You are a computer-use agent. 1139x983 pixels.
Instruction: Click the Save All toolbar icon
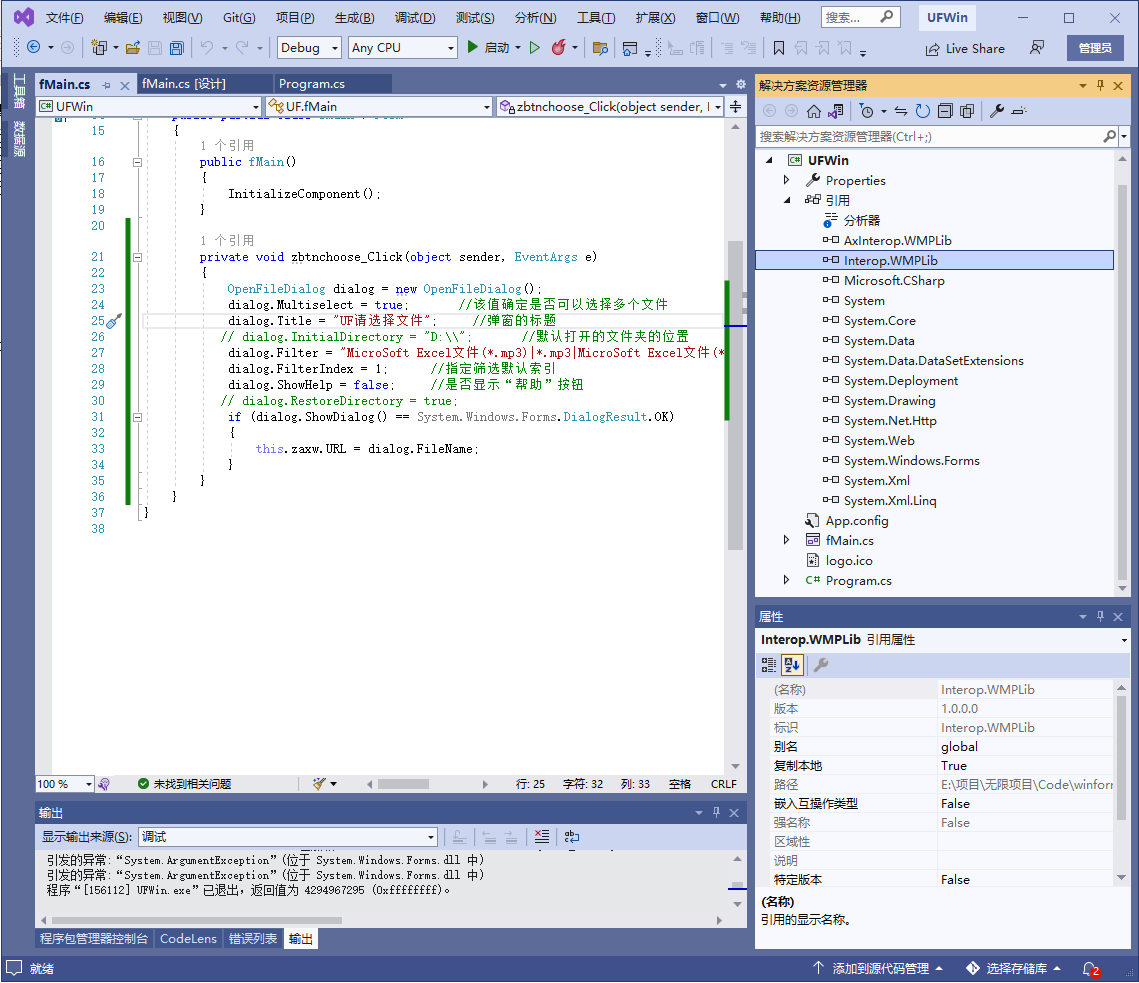coord(177,48)
